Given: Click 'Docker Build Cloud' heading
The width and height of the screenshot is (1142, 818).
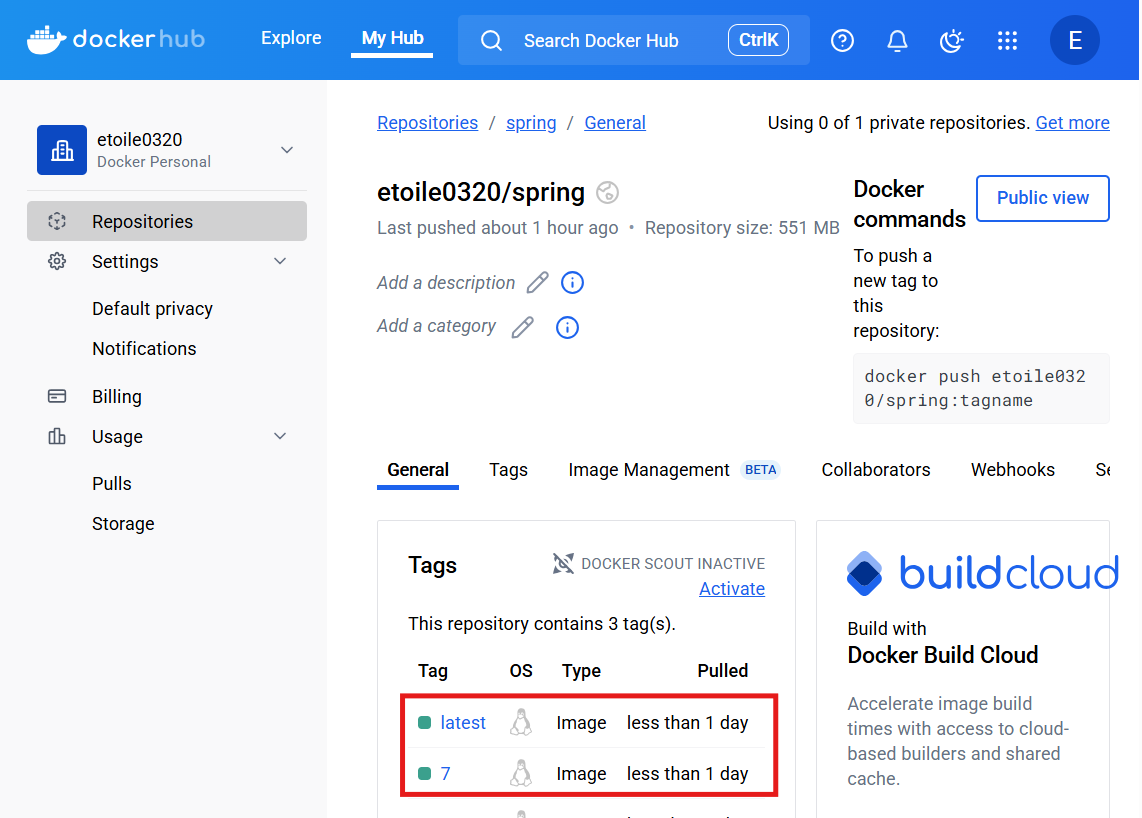Looking at the screenshot, I should pos(942,655).
